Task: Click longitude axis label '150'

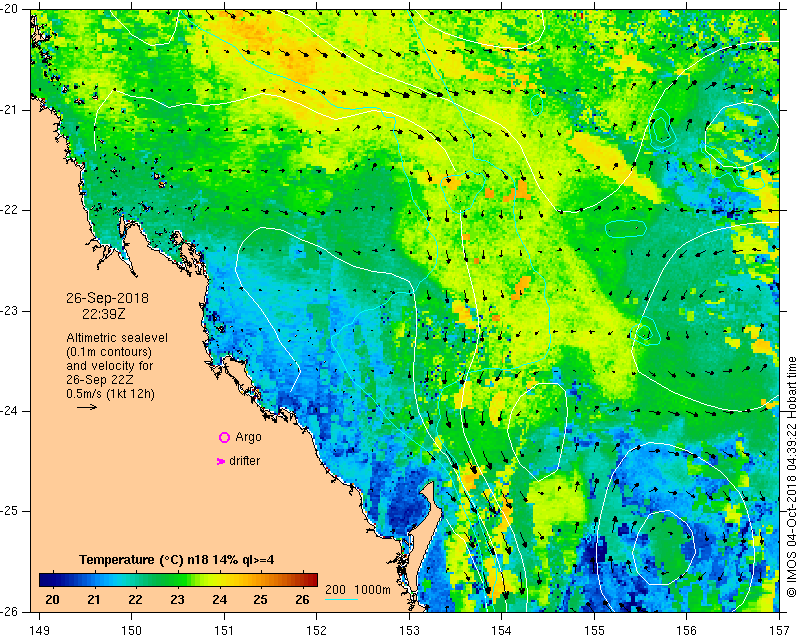Action: pyautogui.click(x=132, y=631)
